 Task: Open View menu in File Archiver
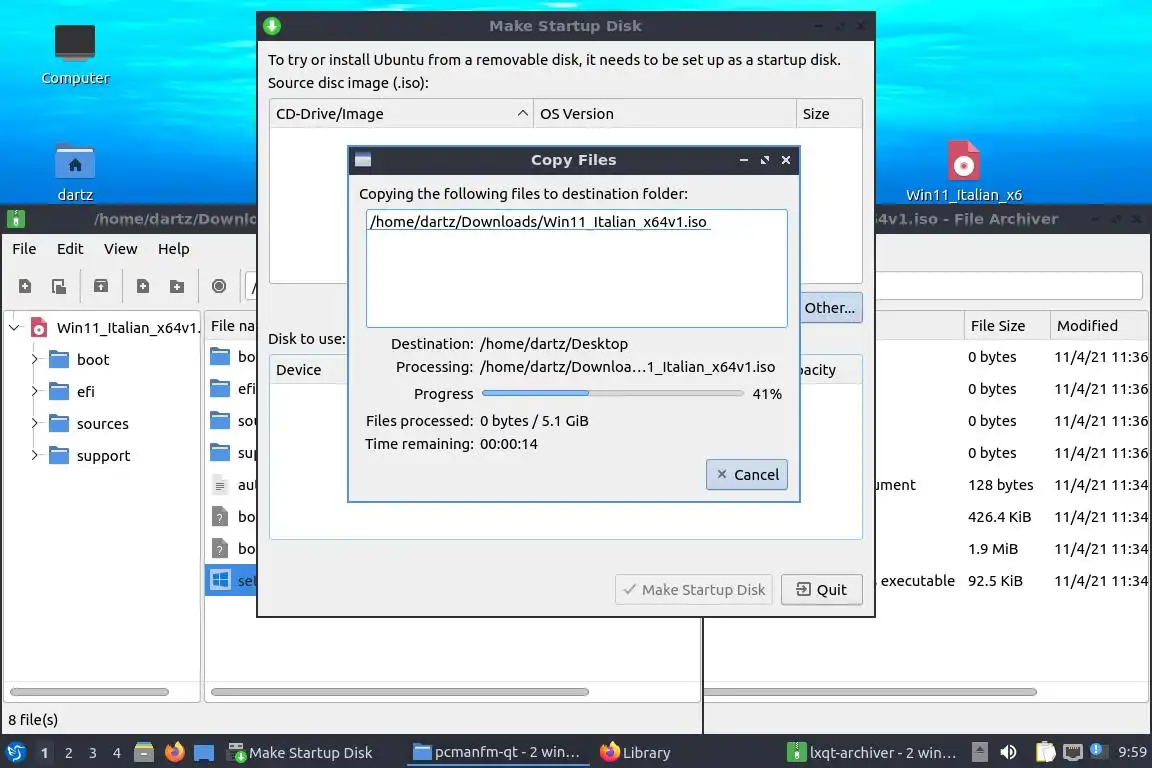coord(120,248)
